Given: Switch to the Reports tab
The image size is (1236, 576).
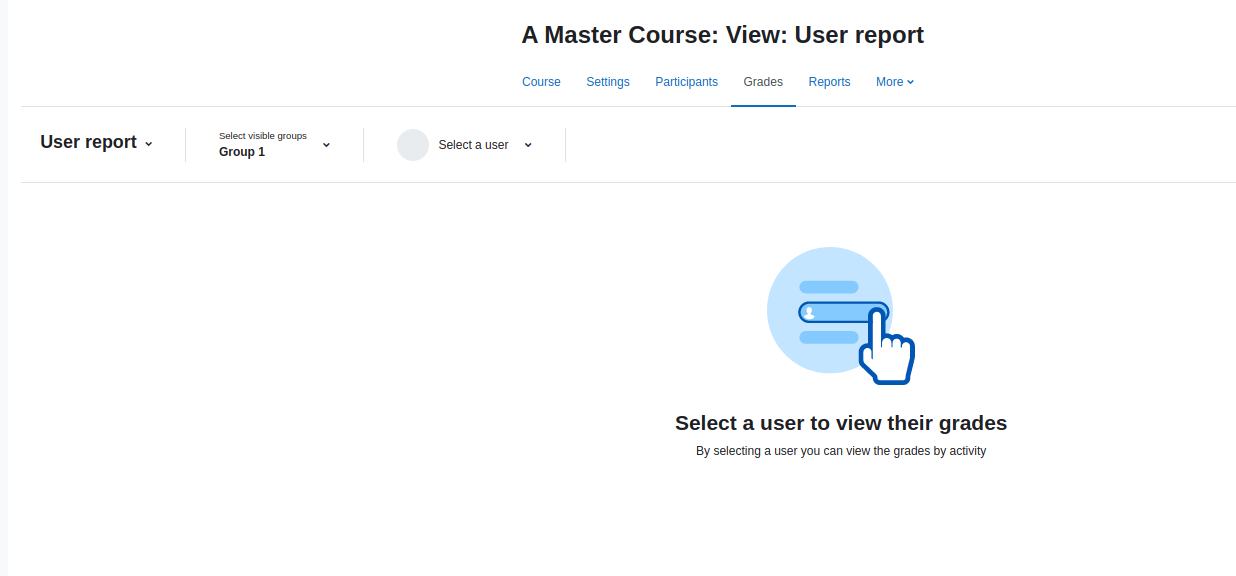Looking at the screenshot, I should coord(829,82).
